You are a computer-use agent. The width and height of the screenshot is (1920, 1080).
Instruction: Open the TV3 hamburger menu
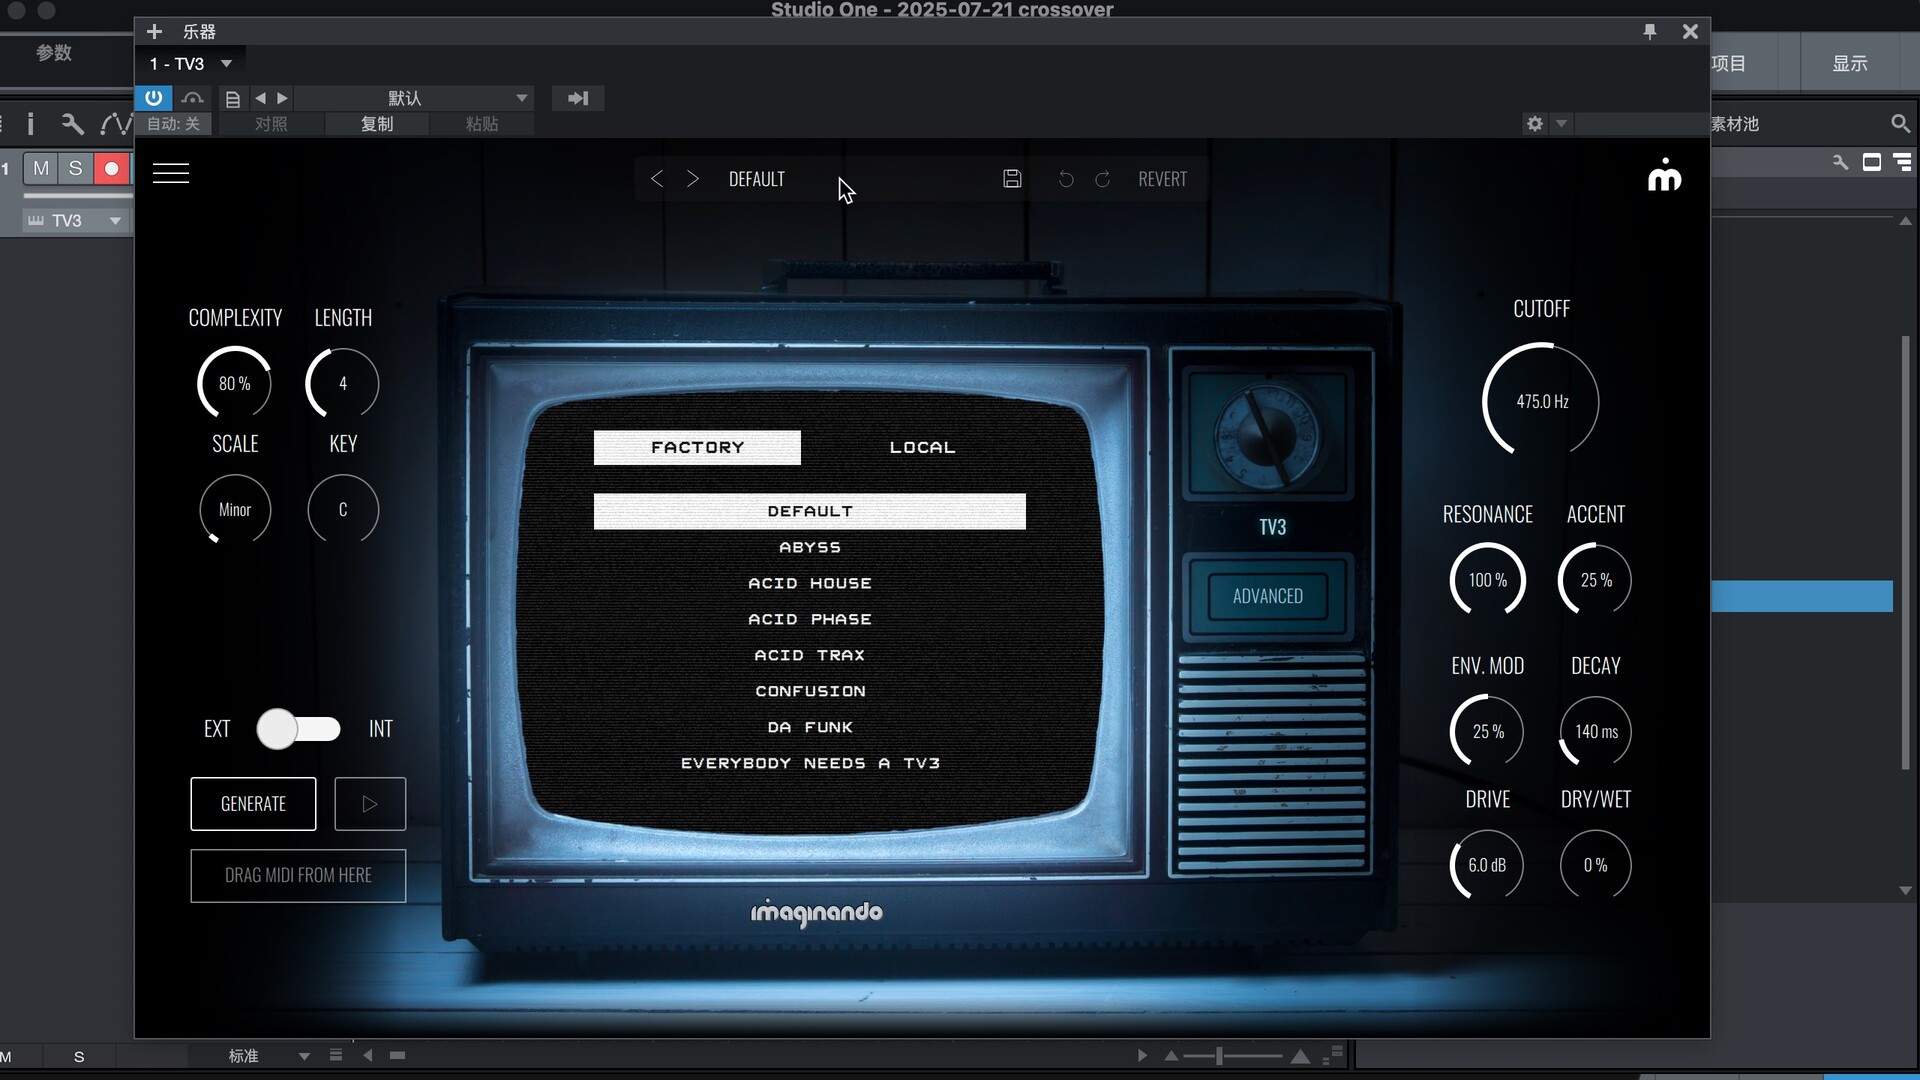coord(171,174)
